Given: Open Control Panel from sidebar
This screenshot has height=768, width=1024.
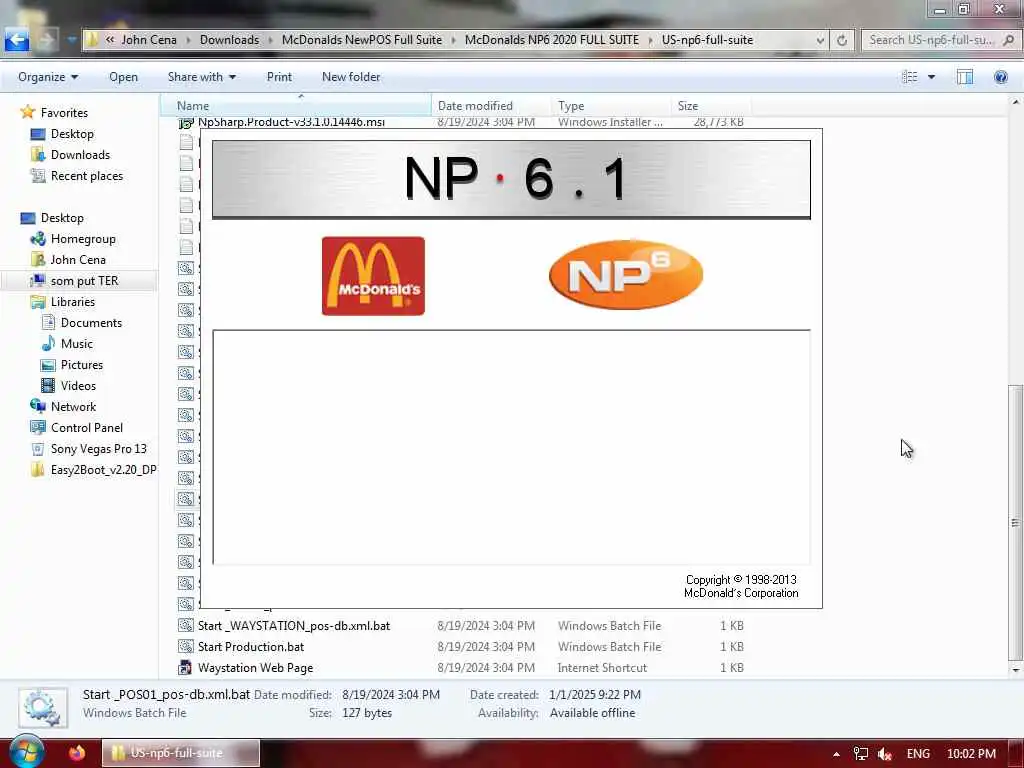Looking at the screenshot, I should [x=87, y=428].
